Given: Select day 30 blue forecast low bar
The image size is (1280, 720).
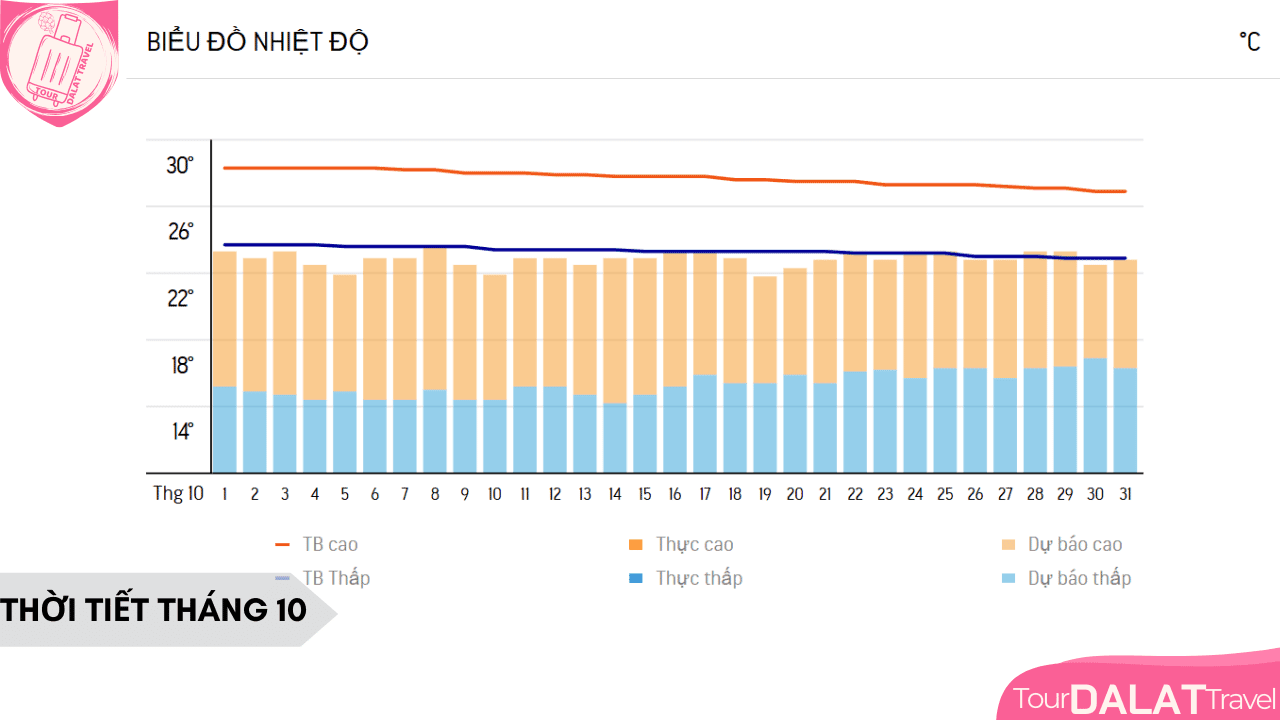Looking at the screenshot, I should [1095, 415].
